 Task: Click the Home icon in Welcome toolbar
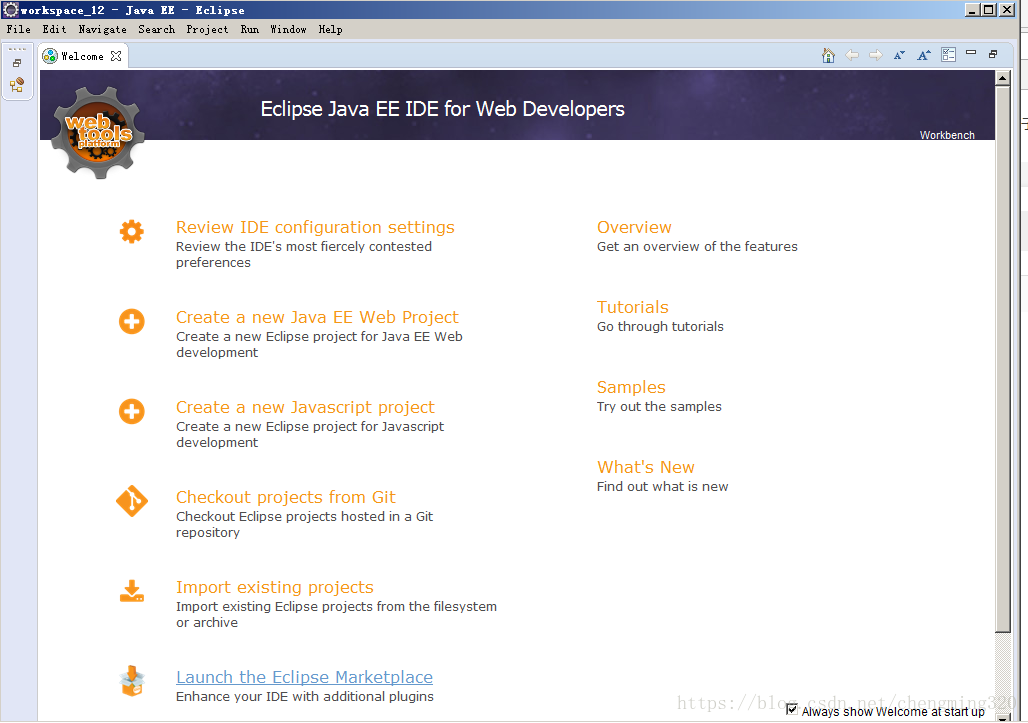tap(828, 56)
